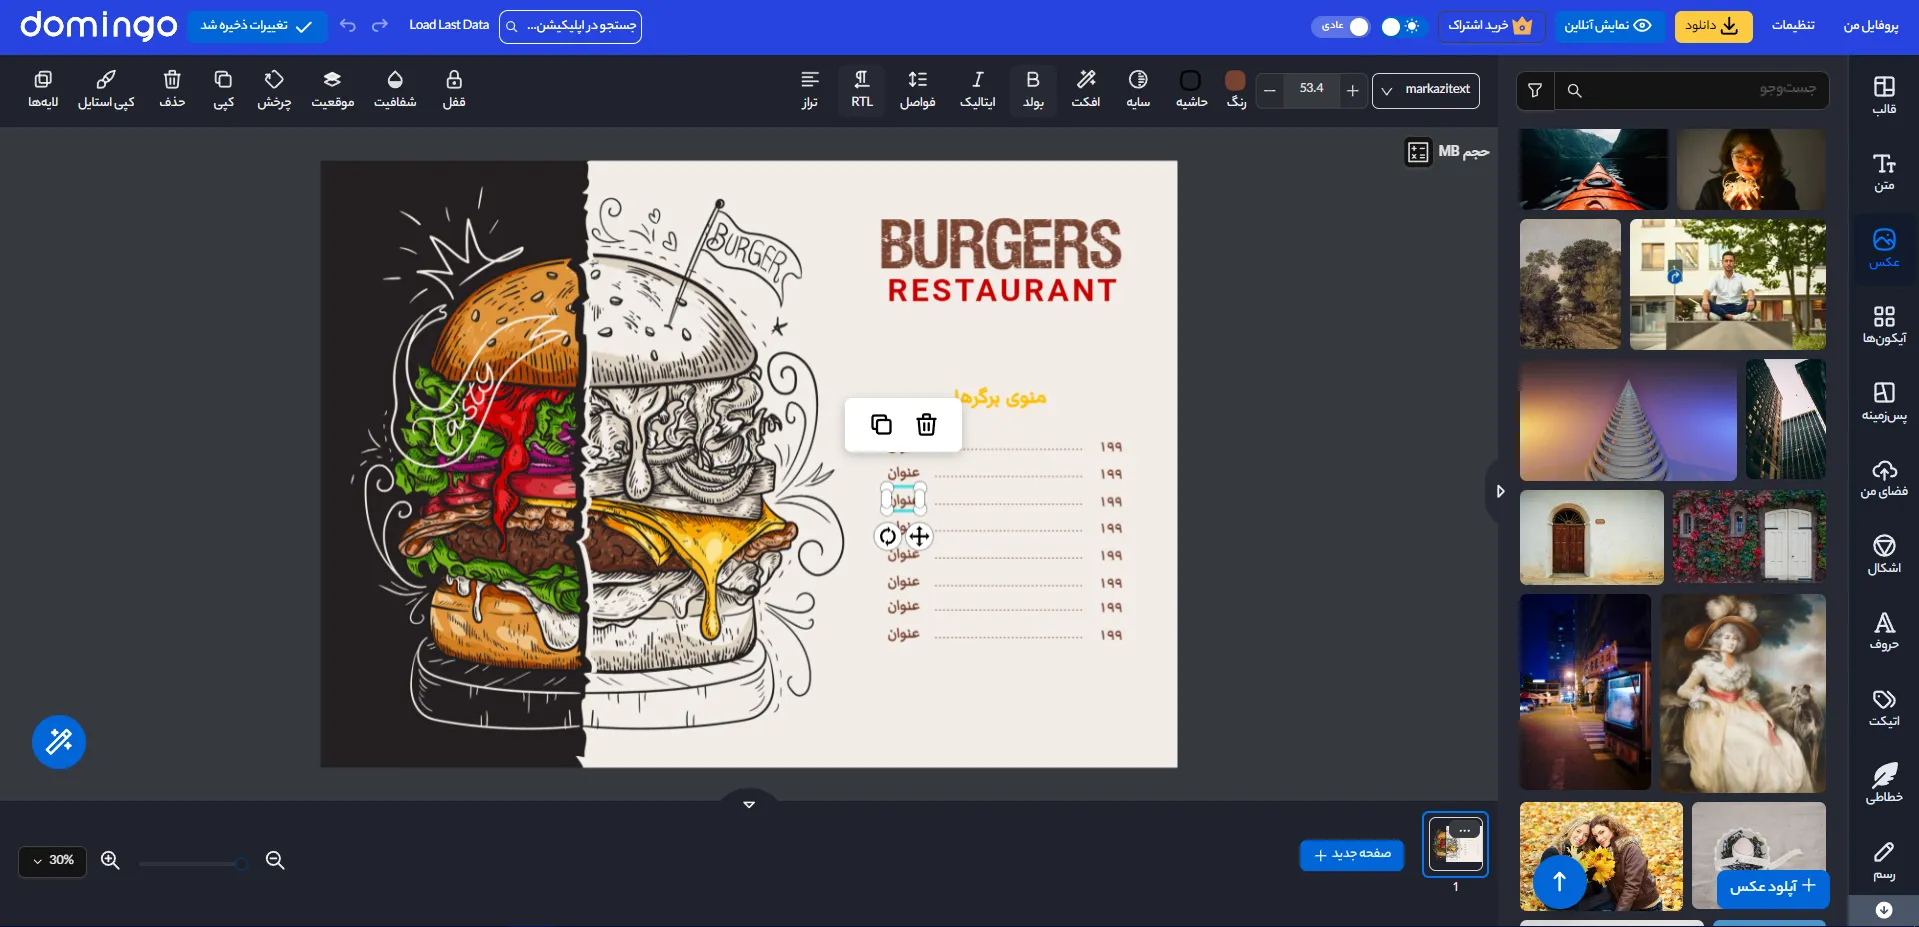
Task: Open the layers (لایه‌ها) panel
Action: tap(43, 89)
